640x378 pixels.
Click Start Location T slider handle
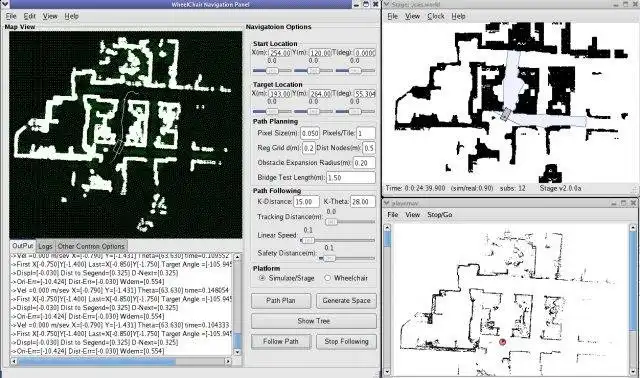pyautogui.click(x=354, y=71)
